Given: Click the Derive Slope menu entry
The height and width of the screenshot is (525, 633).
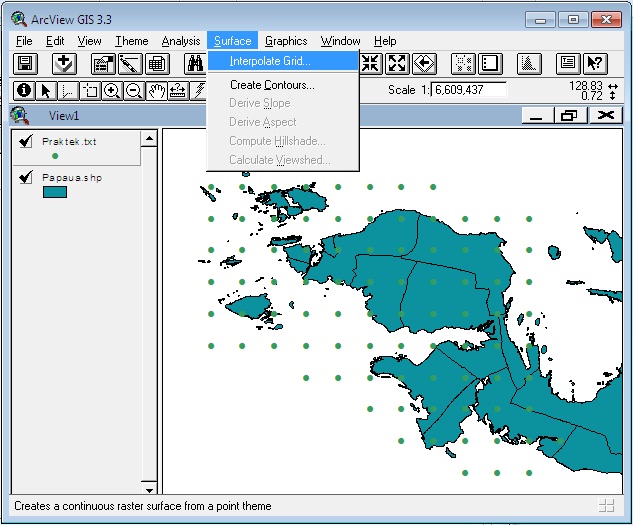Looking at the screenshot, I should (x=283, y=103).
